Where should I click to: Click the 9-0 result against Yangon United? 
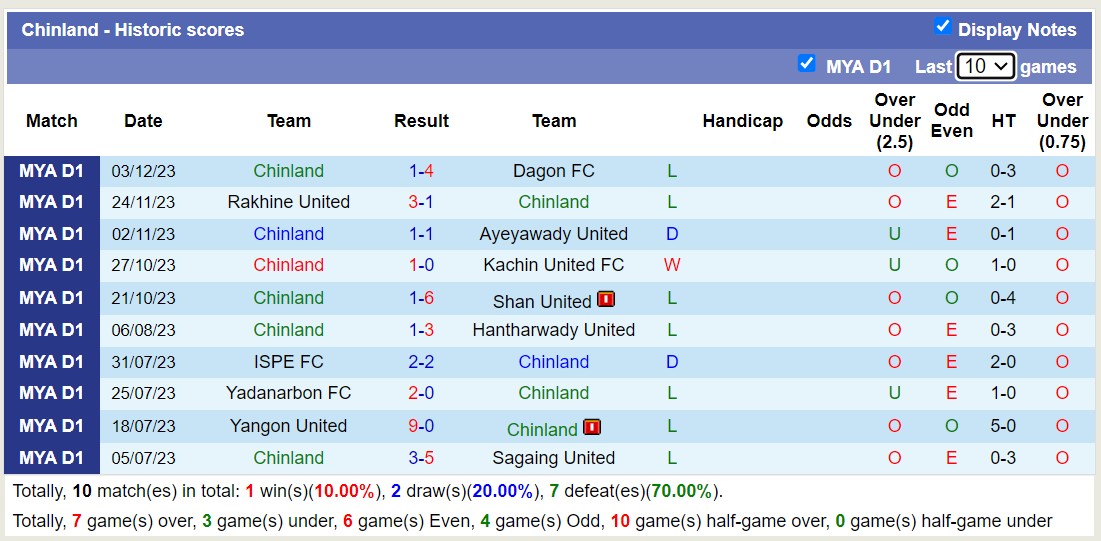(x=421, y=426)
